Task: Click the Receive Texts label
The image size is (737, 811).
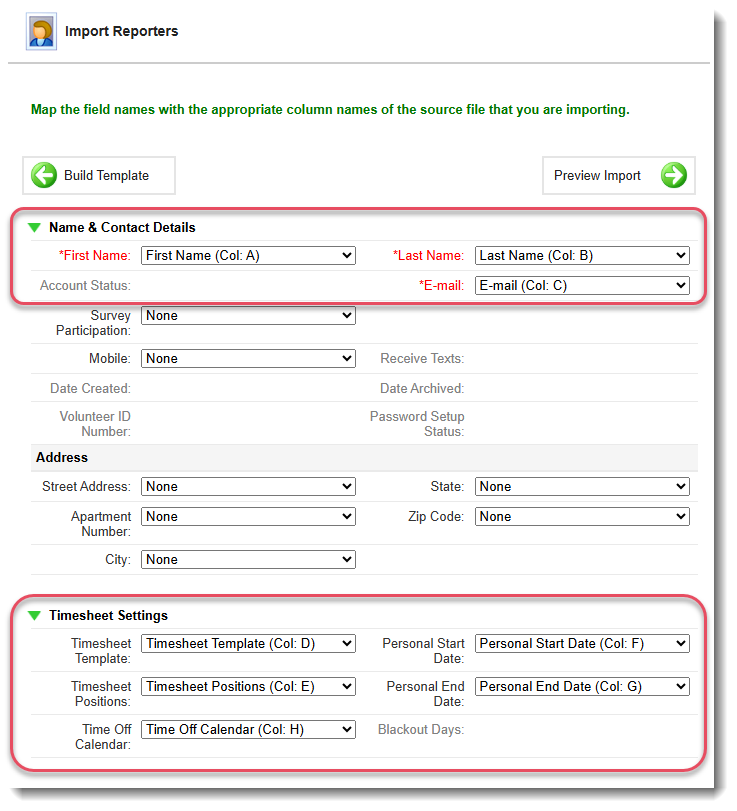Action: [422, 358]
